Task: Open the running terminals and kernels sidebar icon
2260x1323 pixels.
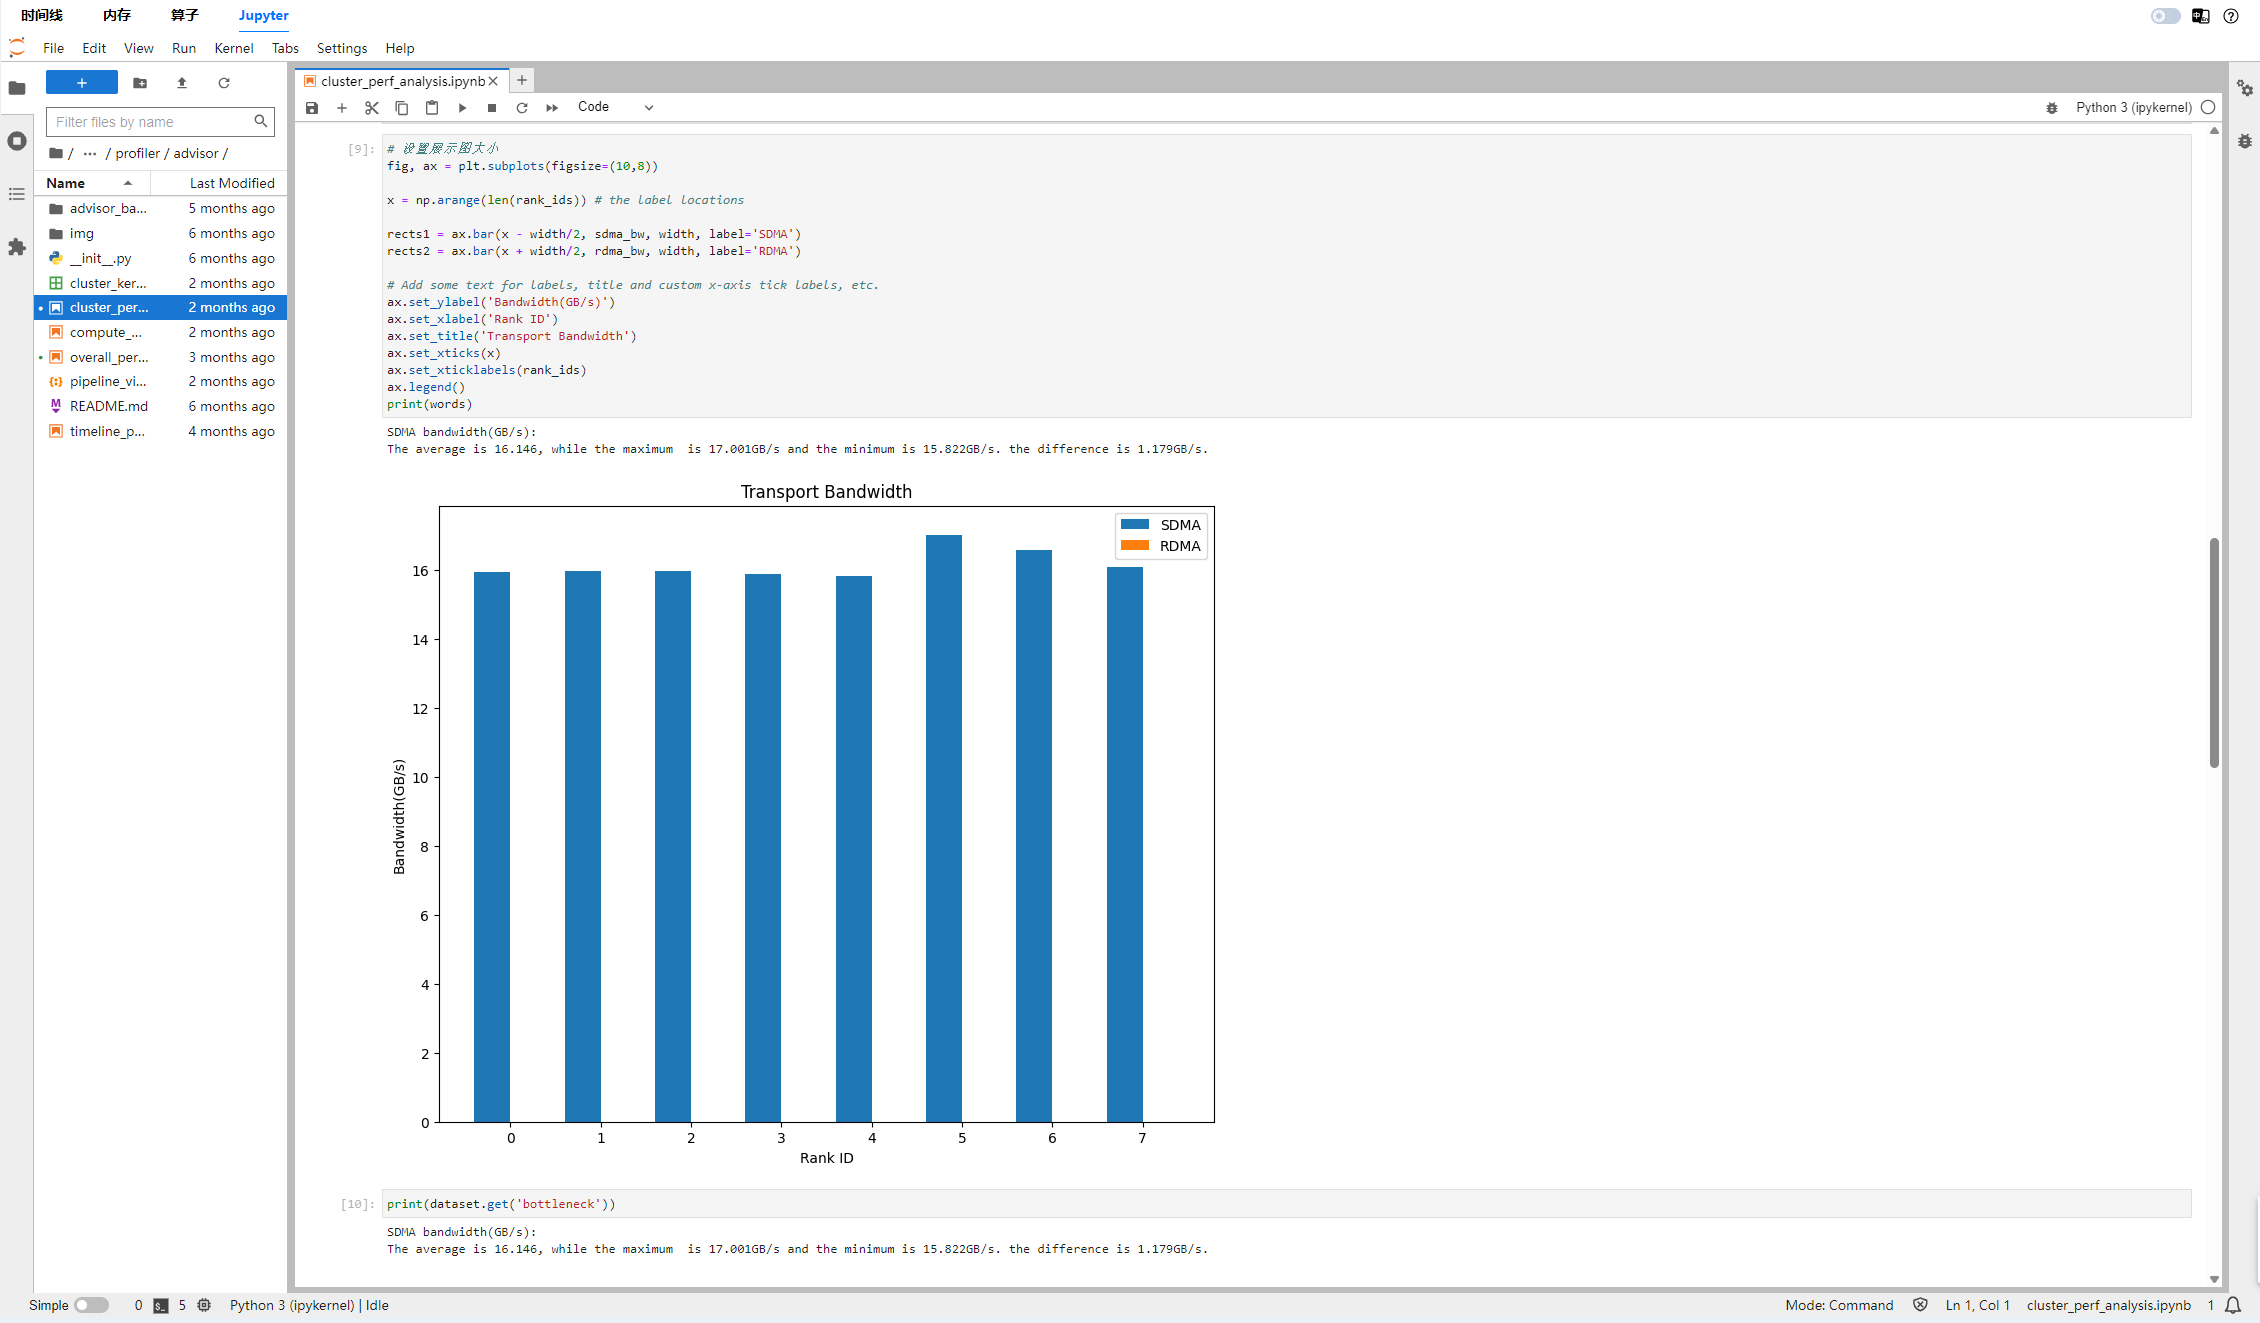Action: point(17,141)
